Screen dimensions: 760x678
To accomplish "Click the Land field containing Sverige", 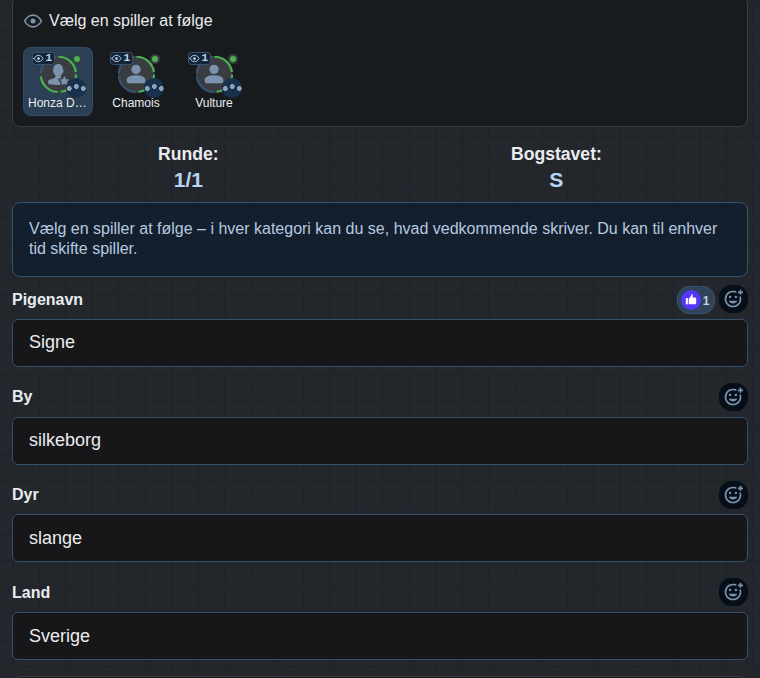I will [380, 636].
